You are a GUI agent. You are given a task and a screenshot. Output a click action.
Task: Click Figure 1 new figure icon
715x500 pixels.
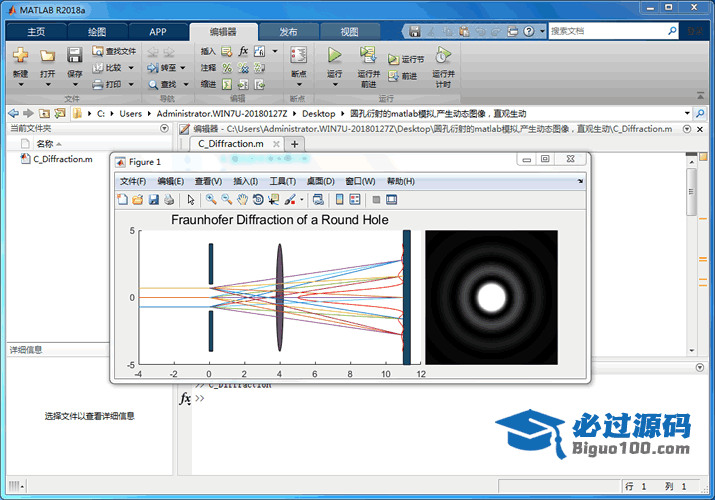[122, 200]
